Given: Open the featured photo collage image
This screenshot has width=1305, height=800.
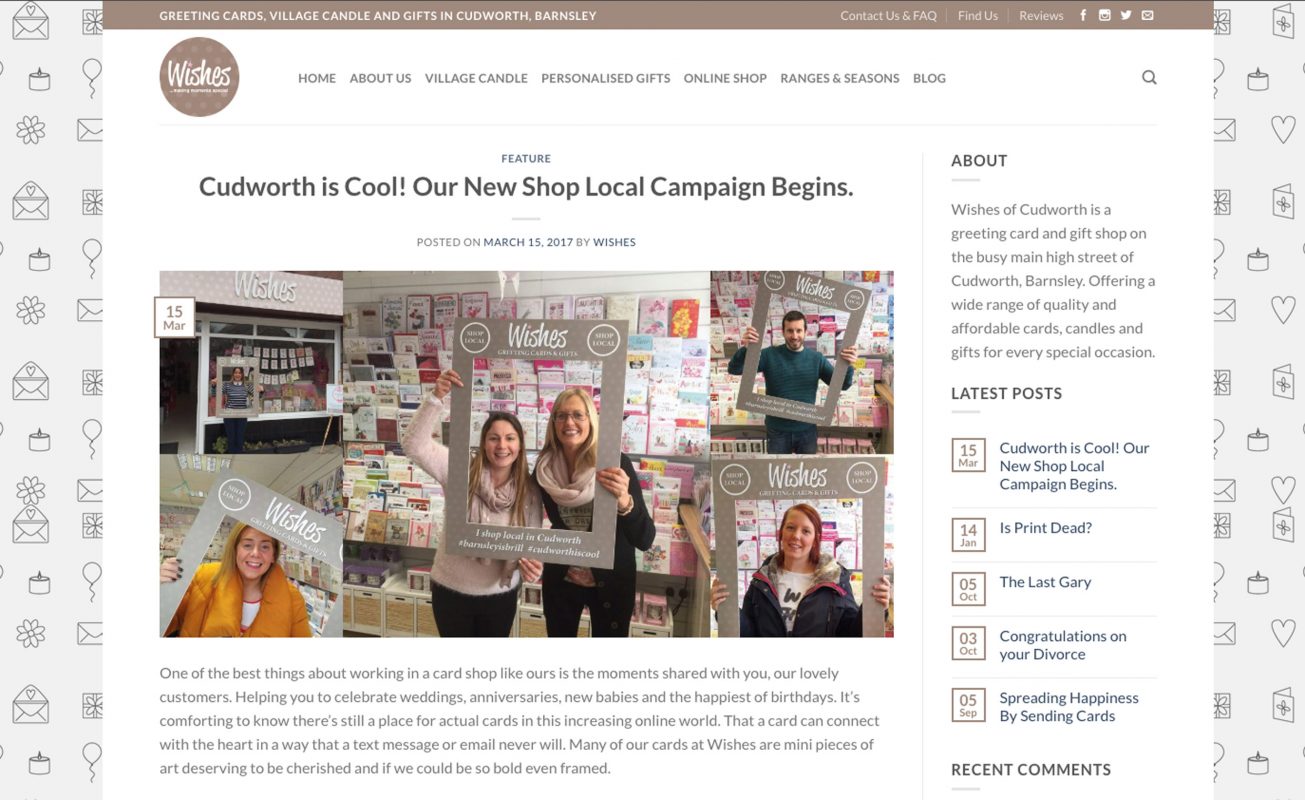Looking at the screenshot, I should (526, 454).
